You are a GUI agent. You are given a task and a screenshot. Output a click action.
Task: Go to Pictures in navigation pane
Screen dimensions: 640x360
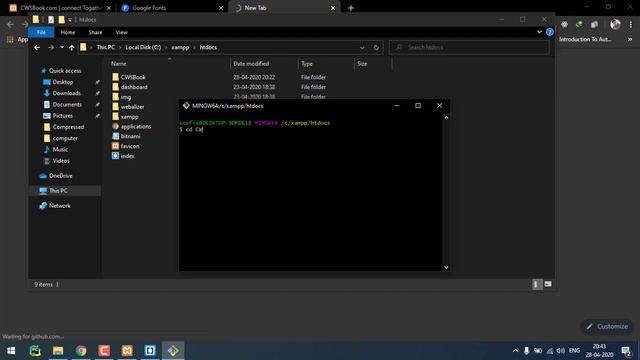(x=62, y=116)
